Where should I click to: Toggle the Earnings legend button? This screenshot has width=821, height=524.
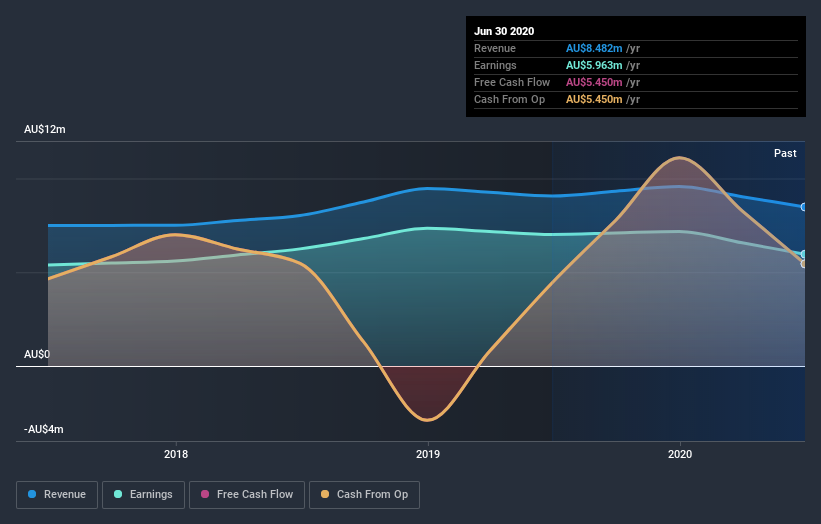click(143, 495)
